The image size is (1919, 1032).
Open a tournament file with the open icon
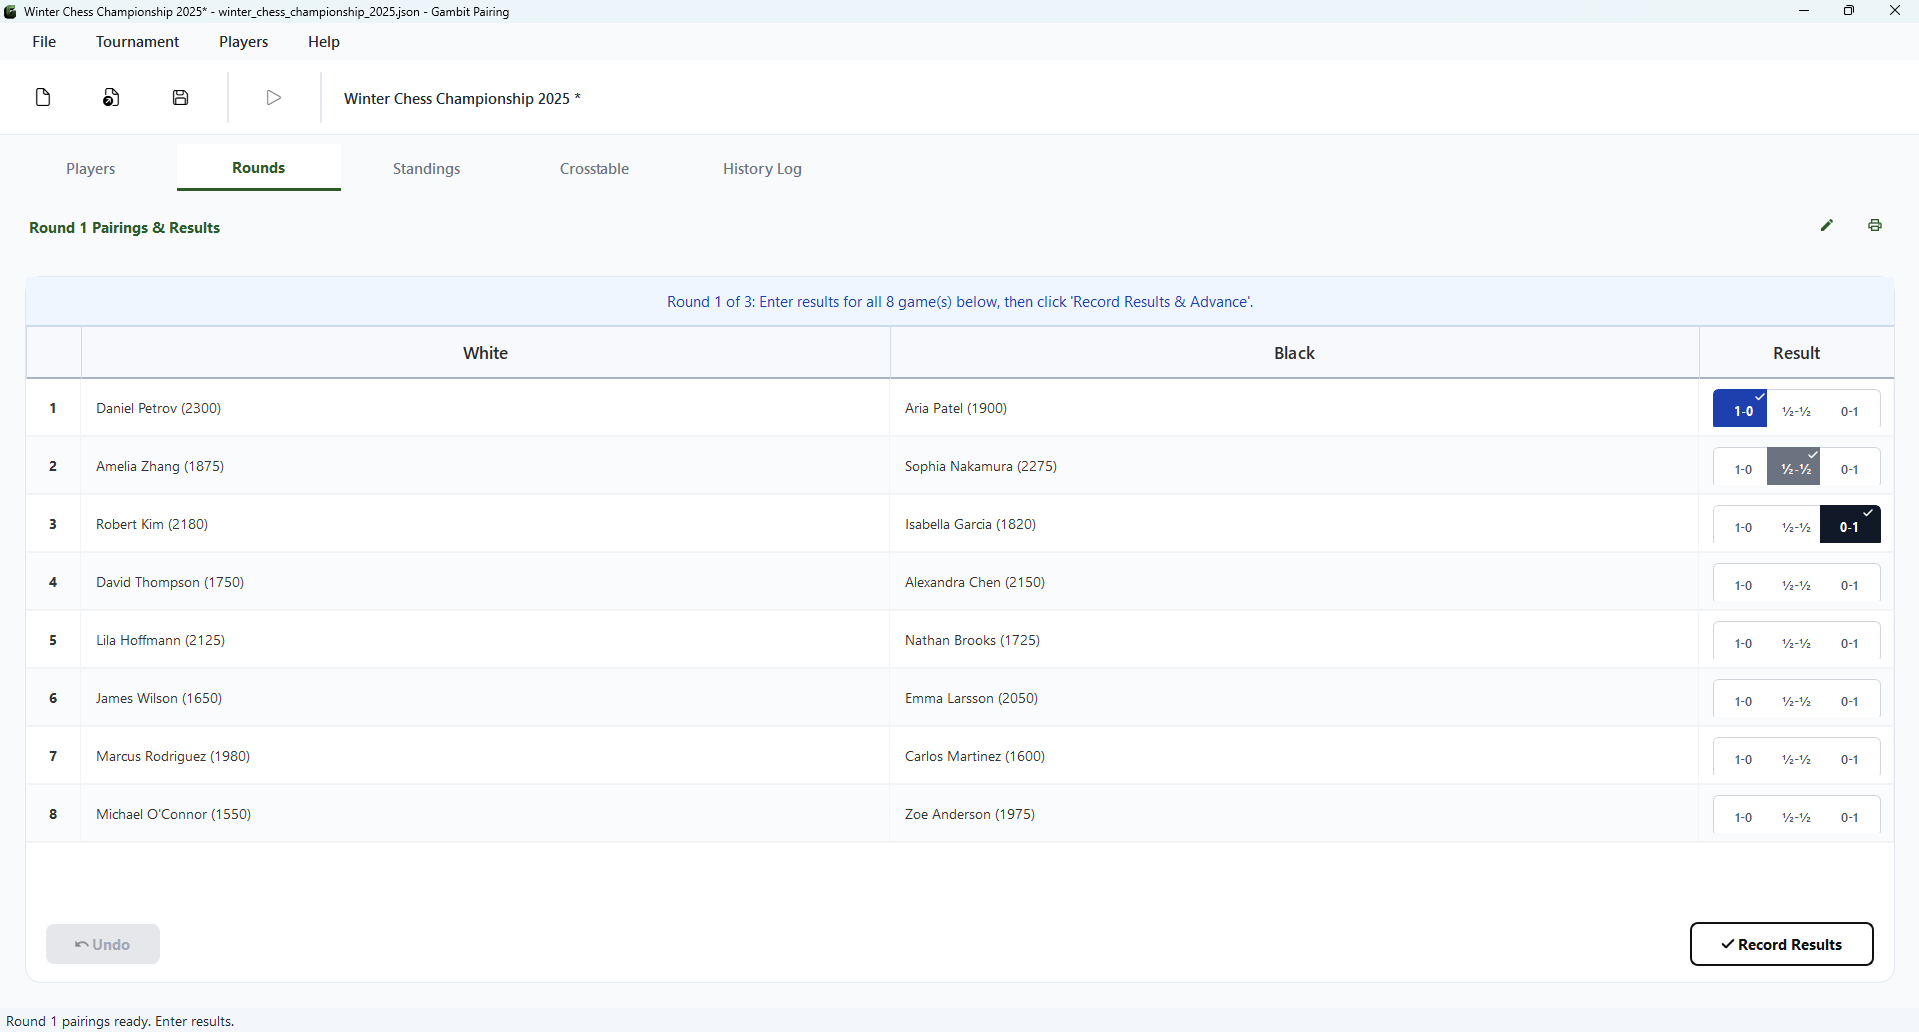click(111, 97)
